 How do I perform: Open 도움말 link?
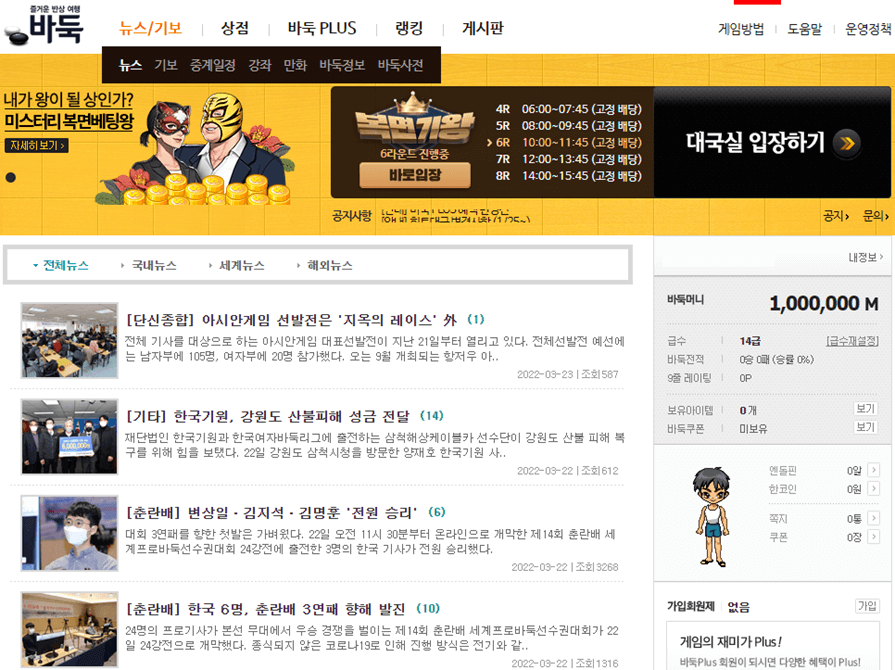point(805,29)
